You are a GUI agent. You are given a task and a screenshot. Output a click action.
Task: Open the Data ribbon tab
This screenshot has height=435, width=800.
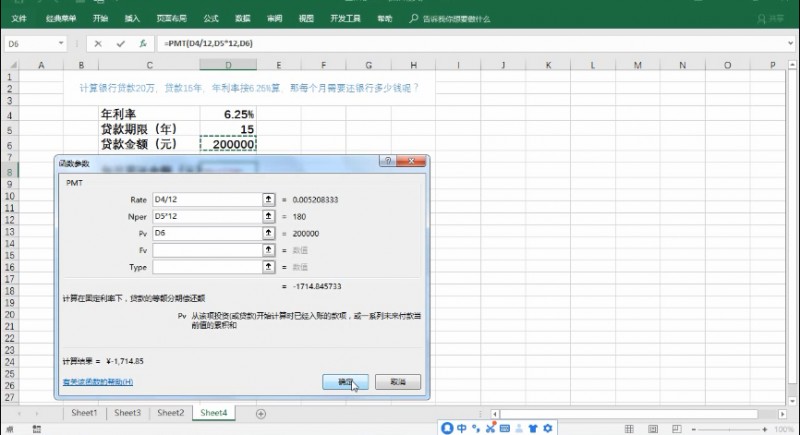tap(242, 18)
